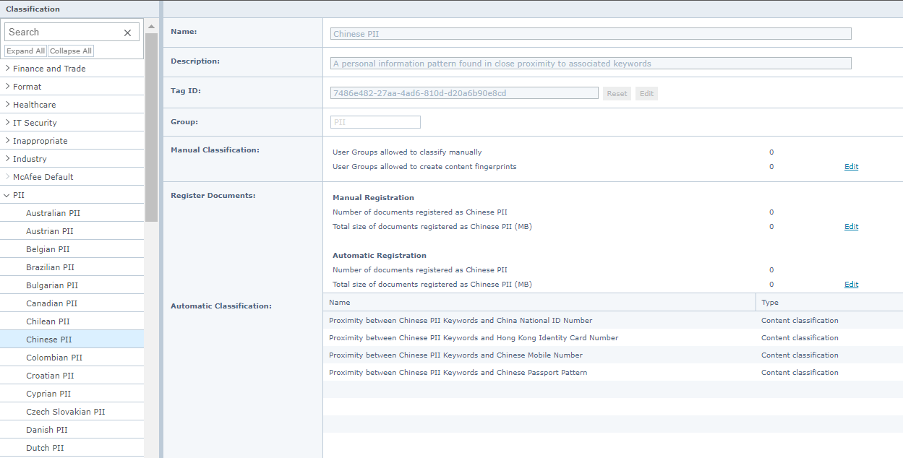The width and height of the screenshot is (904, 458).
Task: Expand the McAfee Default category
Action: tap(8, 177)
